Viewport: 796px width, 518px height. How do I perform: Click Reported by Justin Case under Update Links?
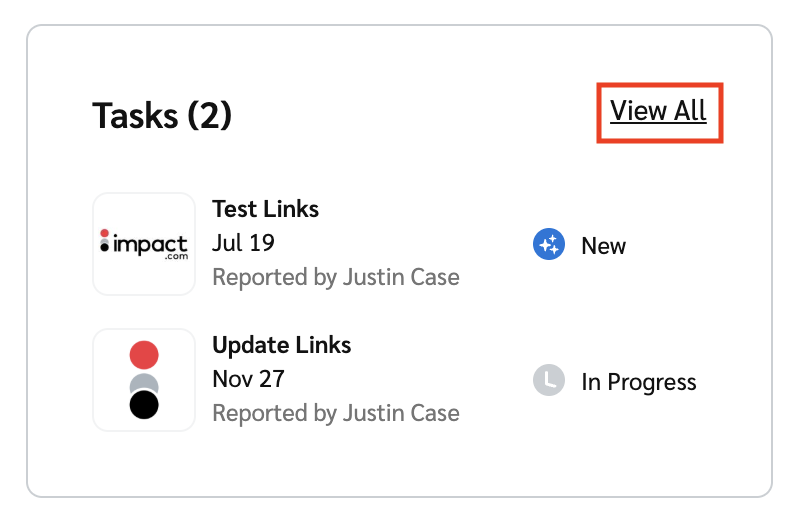point(335,413)
